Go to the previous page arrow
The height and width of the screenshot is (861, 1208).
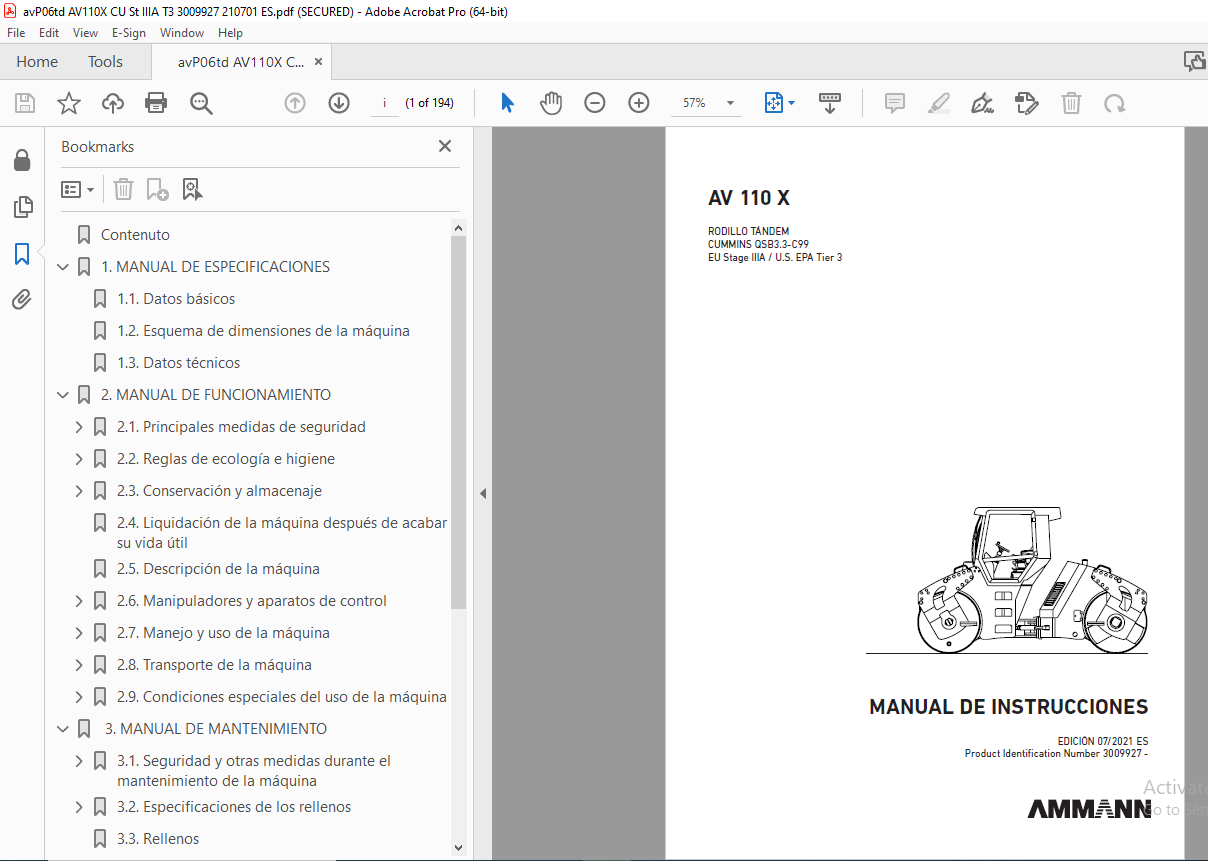(x=295, y=103)
